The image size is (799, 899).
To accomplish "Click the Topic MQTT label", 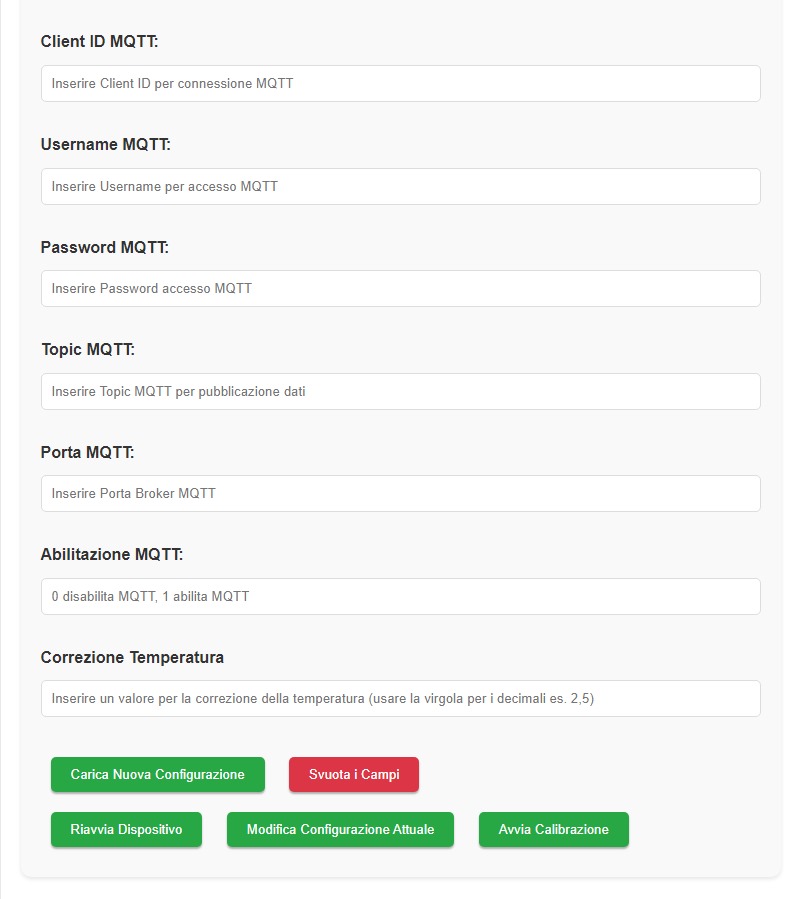I will coord(88,349).
